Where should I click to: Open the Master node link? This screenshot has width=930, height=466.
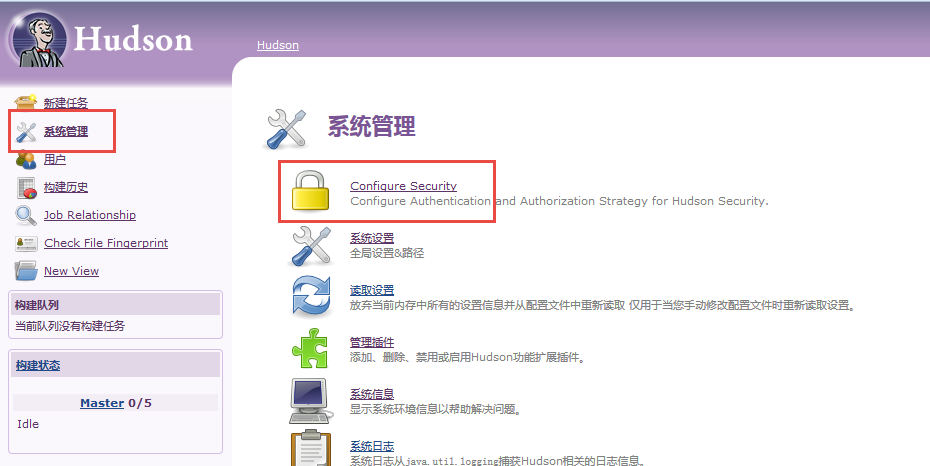[102, 403]
